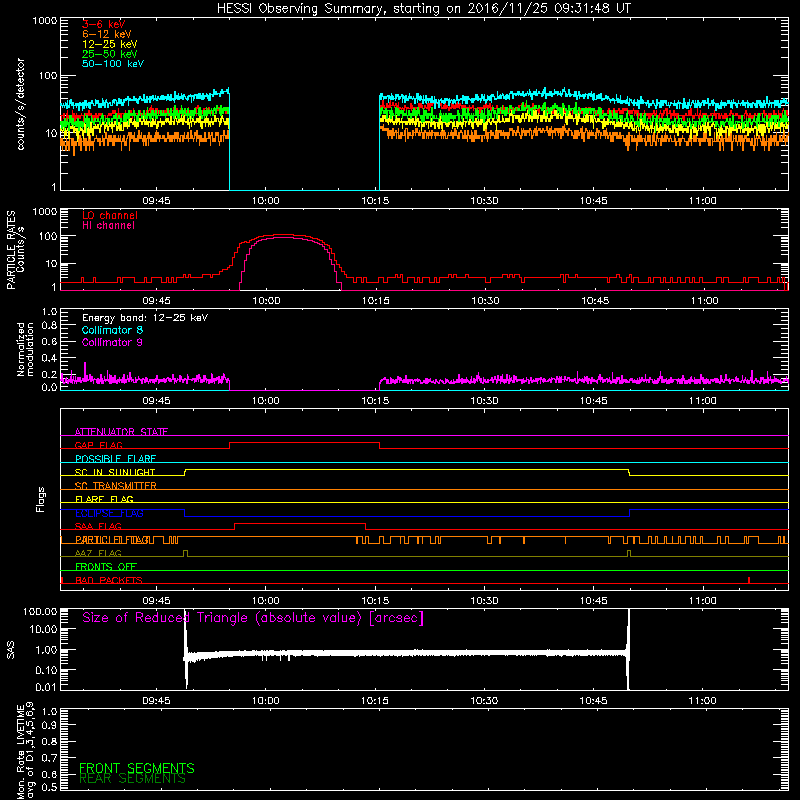
Task: Select the REAR SEGMENTS legend label
Action: pos(132,779)
